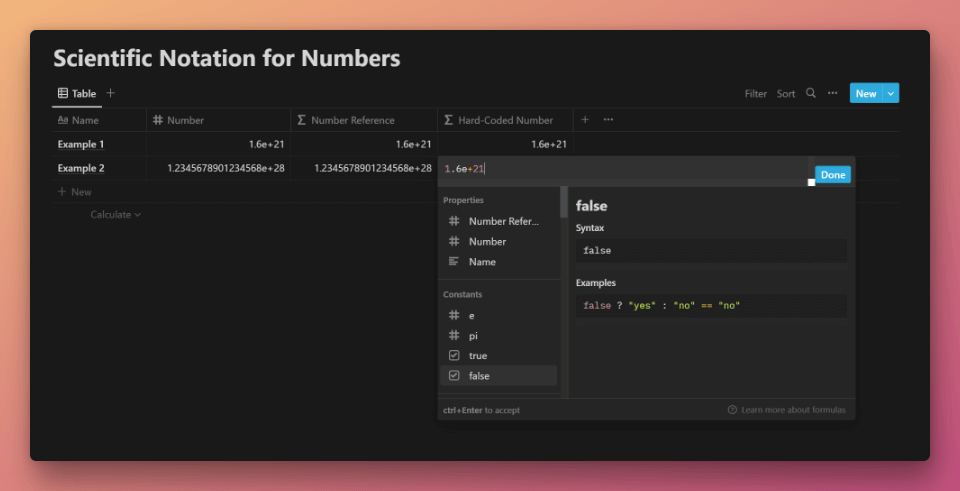
Task: Open the Name column header
Action: pyautogui.click(x=99, y=120)
